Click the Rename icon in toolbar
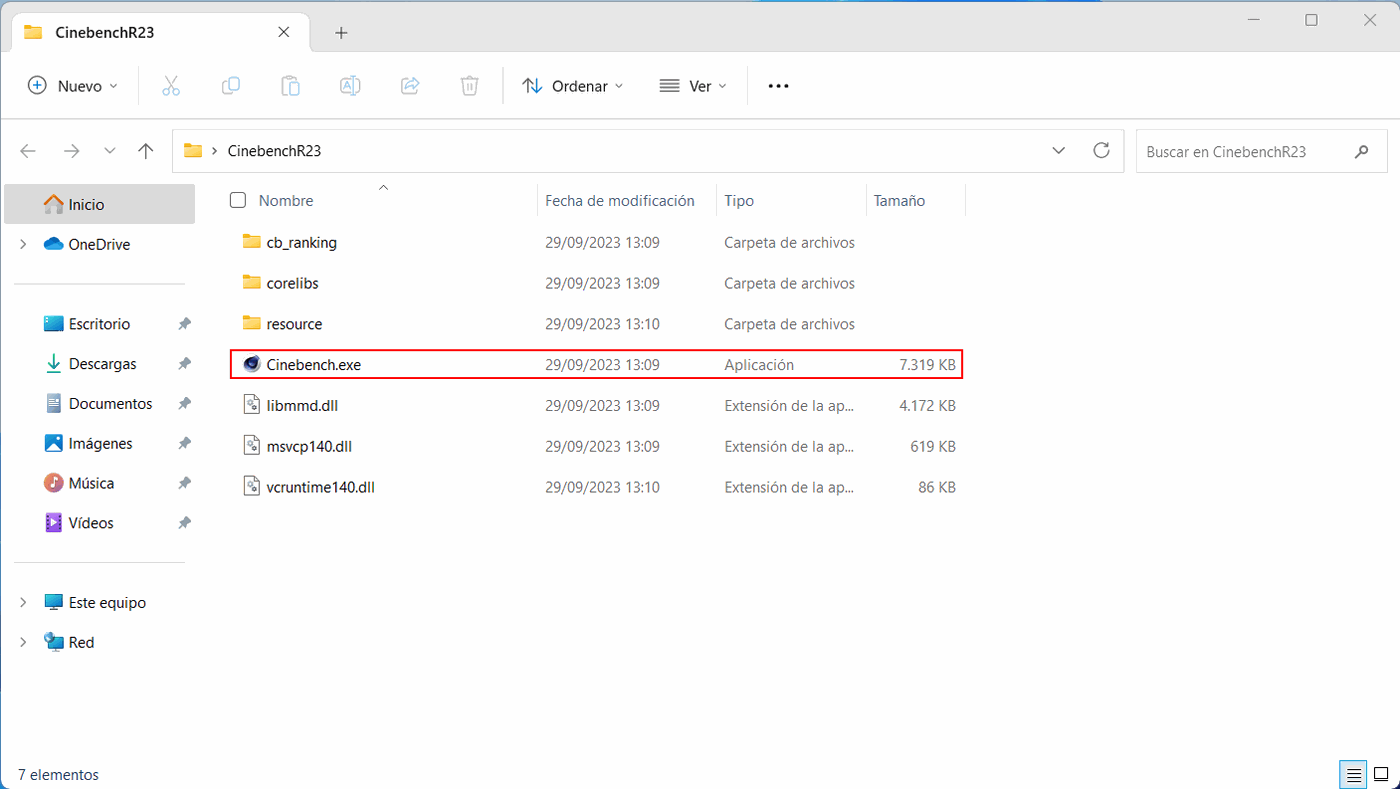This screenshot has width=1400, height=789. [x=350, y=86]
